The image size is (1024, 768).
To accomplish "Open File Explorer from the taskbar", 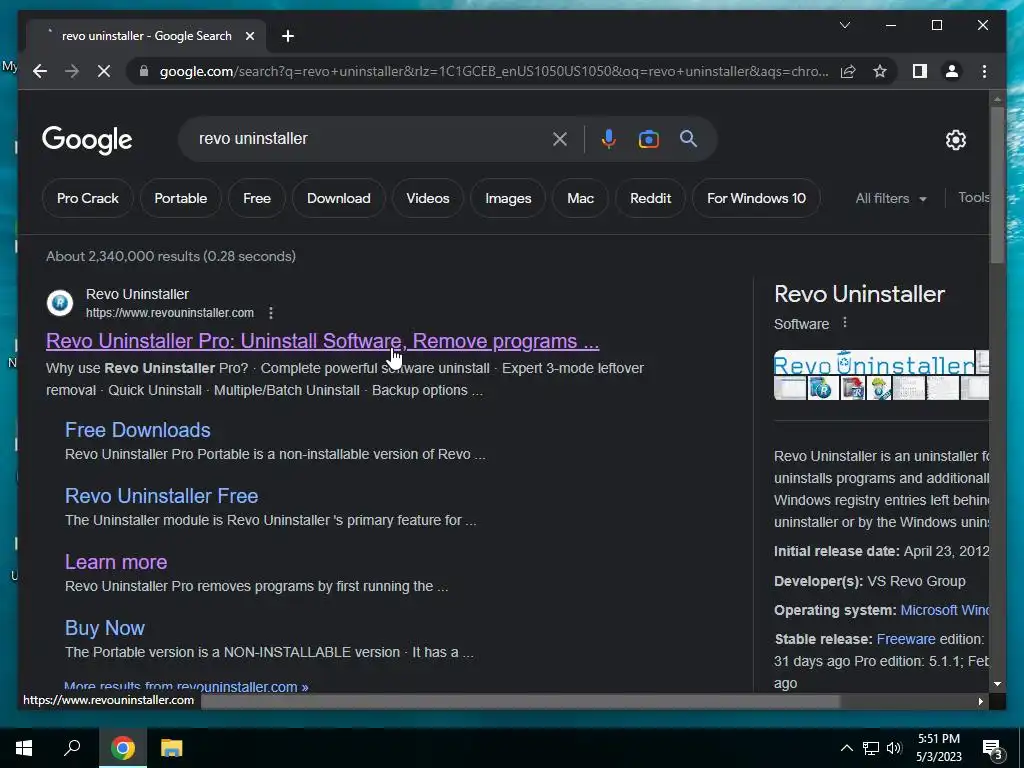I will pyautogui.click(x=171, y=748).
